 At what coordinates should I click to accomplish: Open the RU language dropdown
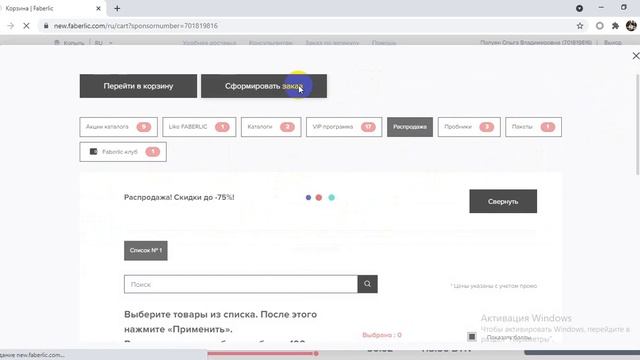pos(103,42)
